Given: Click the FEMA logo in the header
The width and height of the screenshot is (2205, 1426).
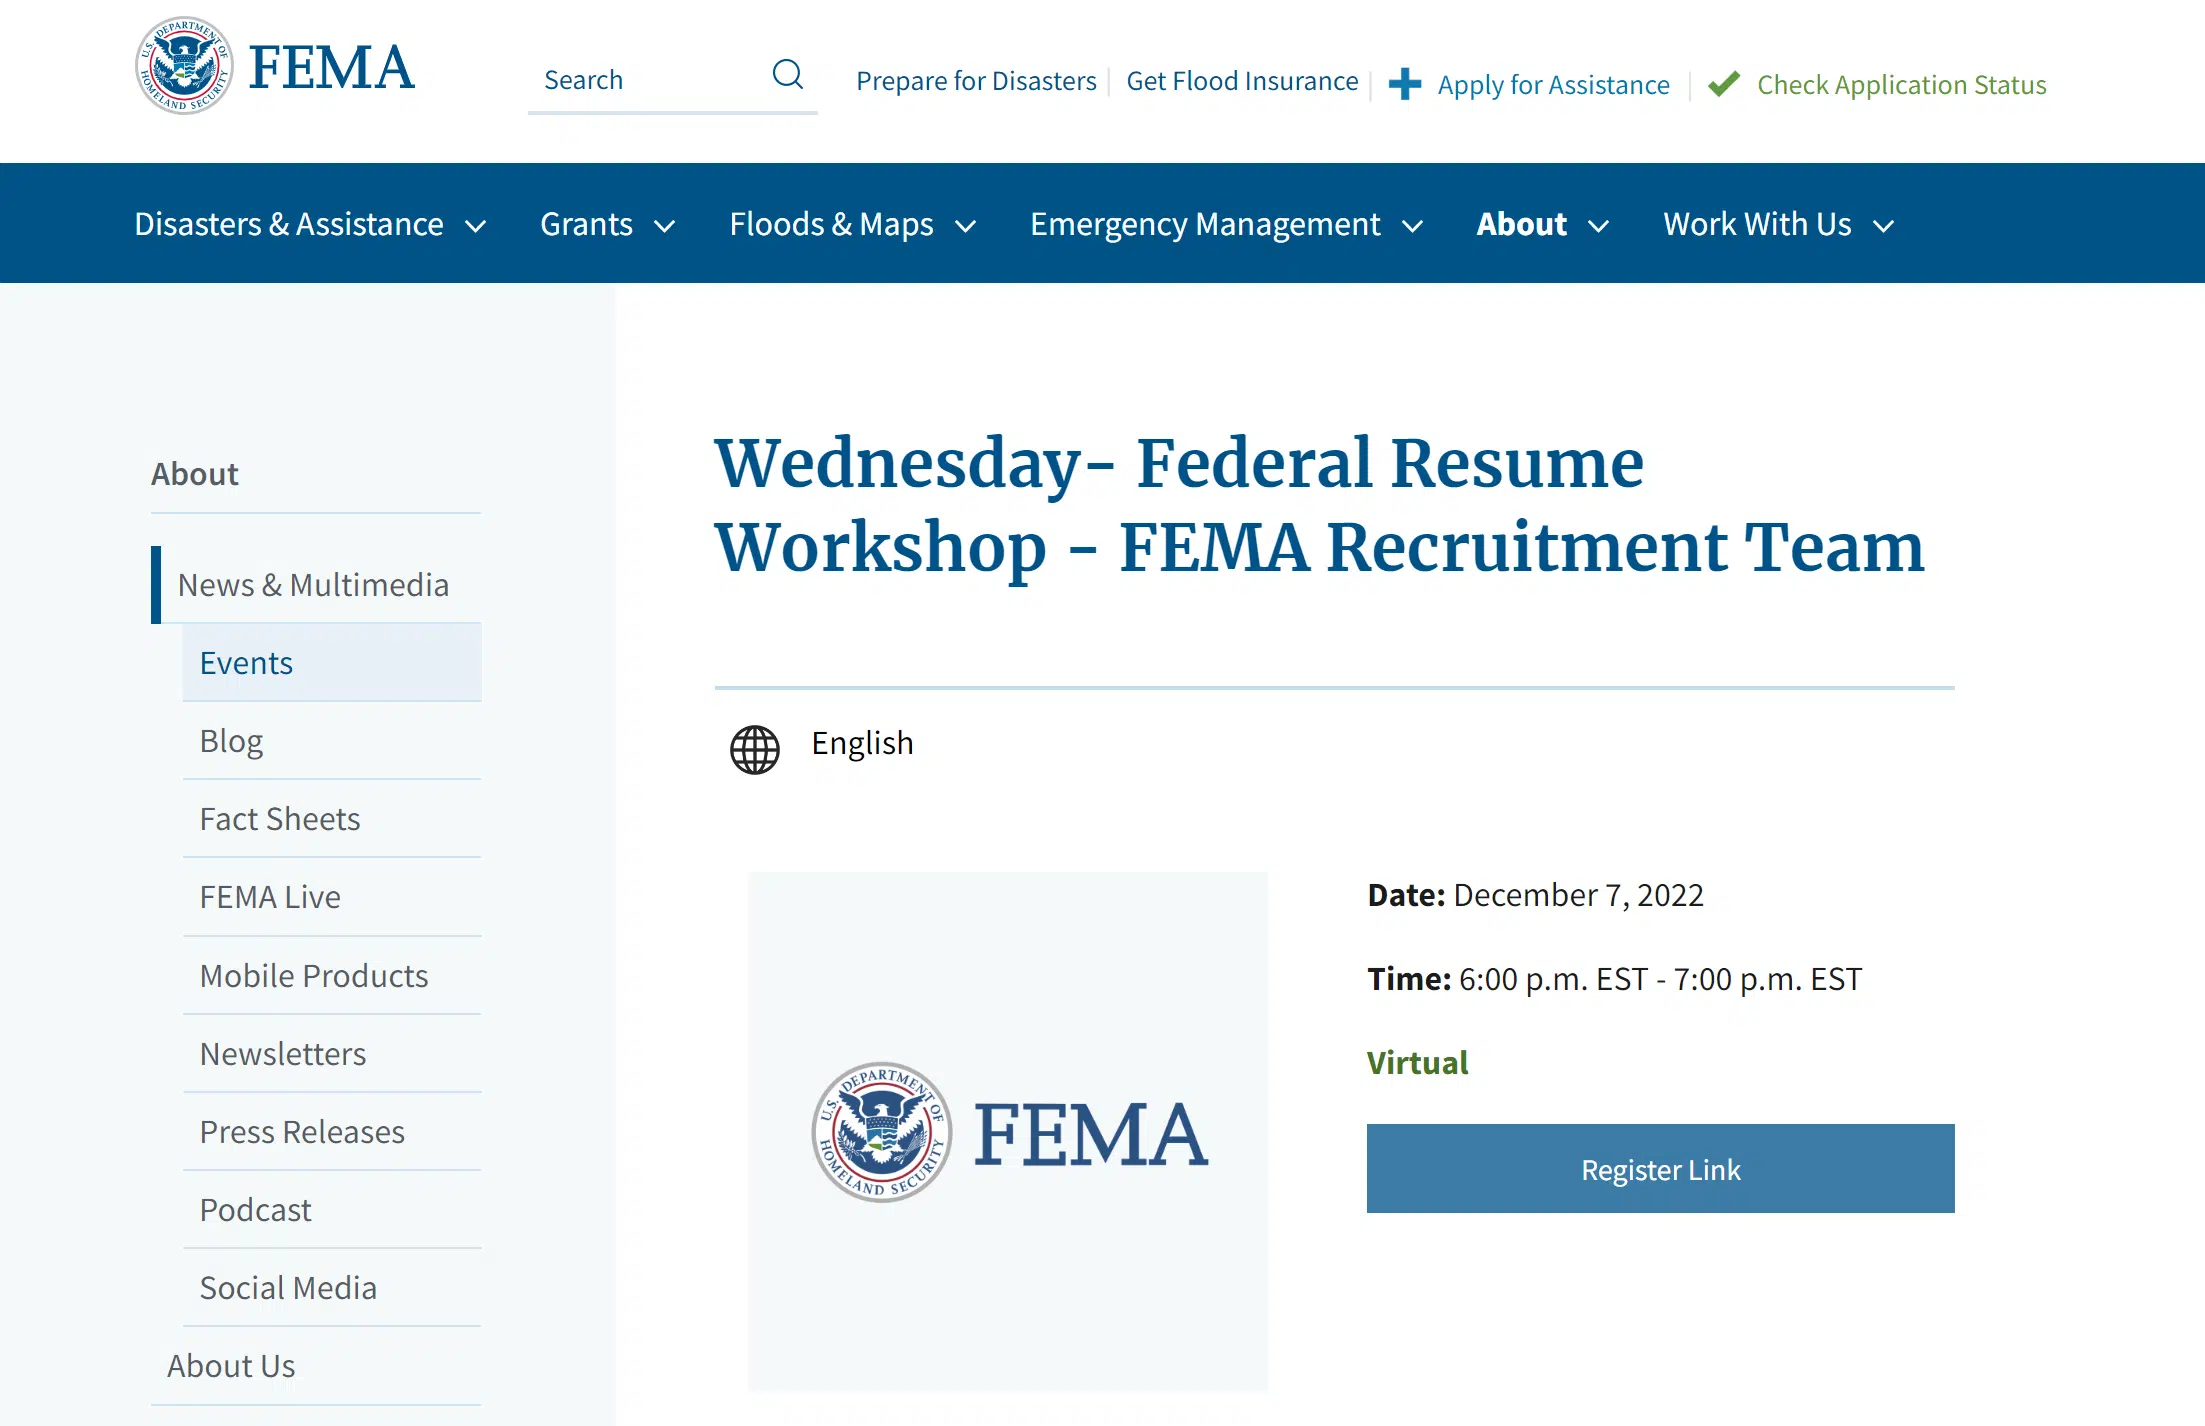Looking at the screenshot, I should coord(275,66).
